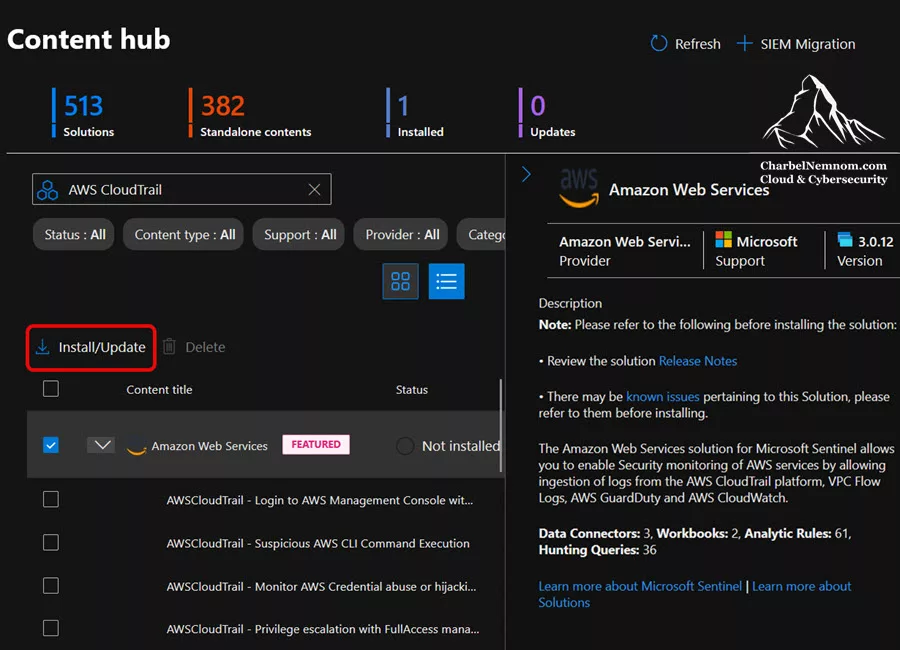Click the Amazon Web Services pane heading
This screenshot has width=900, height=650.
click(x=689, y=189)
